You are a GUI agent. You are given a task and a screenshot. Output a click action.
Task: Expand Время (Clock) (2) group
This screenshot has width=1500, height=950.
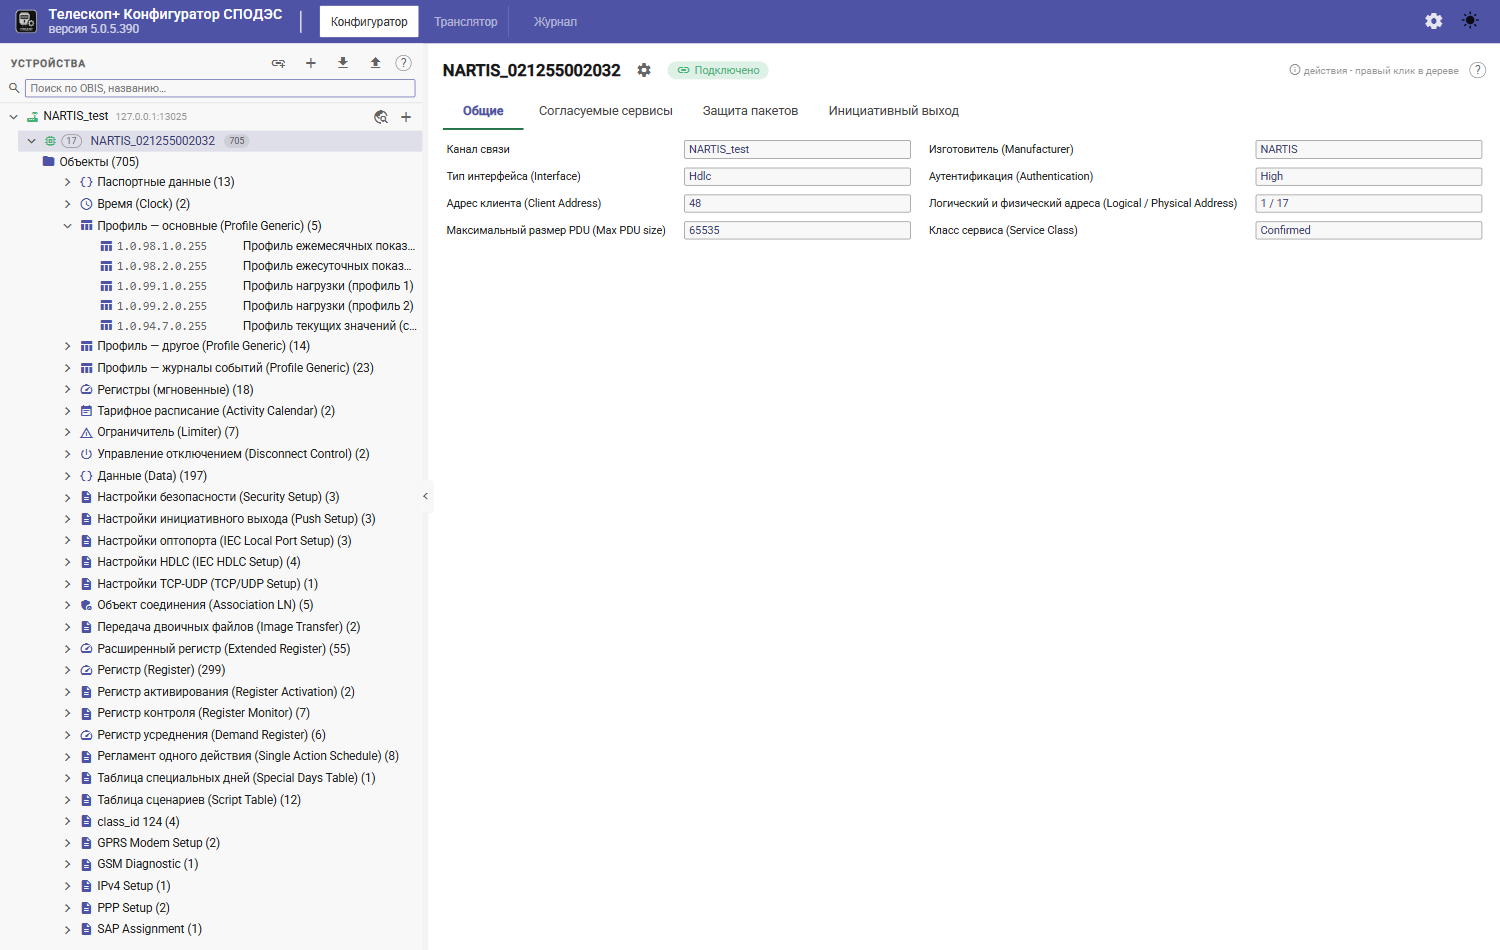tap(68, 204)
